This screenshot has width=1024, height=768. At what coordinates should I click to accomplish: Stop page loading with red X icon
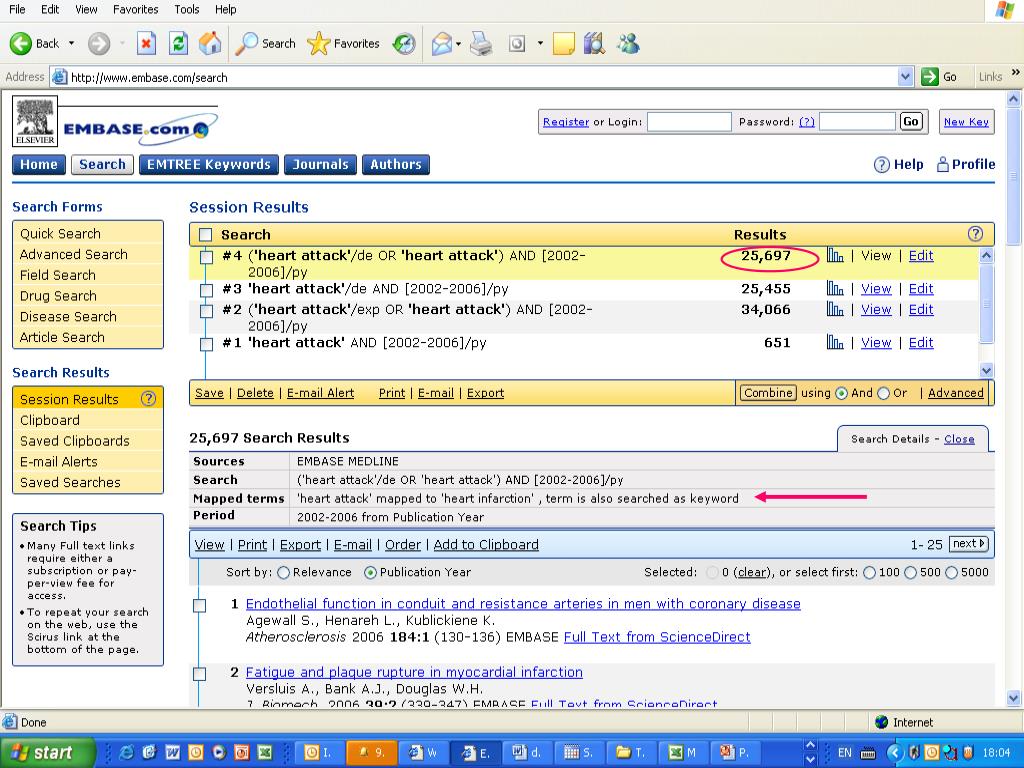coord(146,44)
